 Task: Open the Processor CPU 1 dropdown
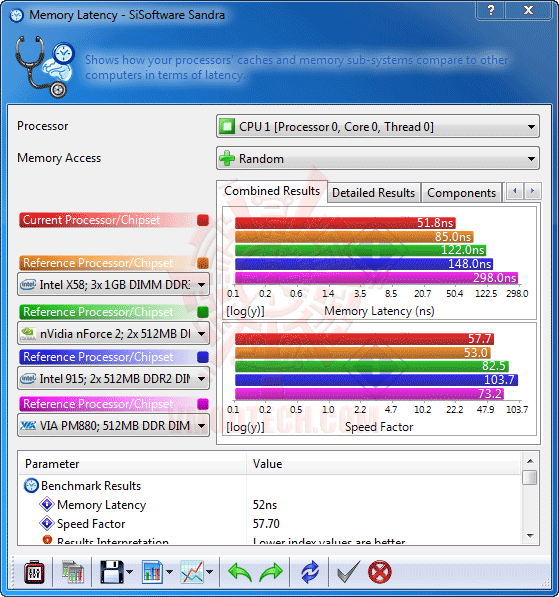(x=378, y=126)
